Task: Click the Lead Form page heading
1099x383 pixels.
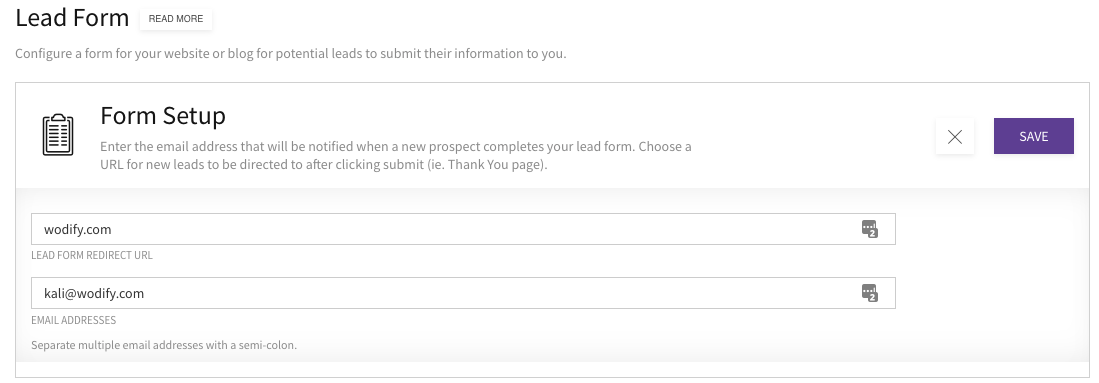Action: click(x=72, y=18)
